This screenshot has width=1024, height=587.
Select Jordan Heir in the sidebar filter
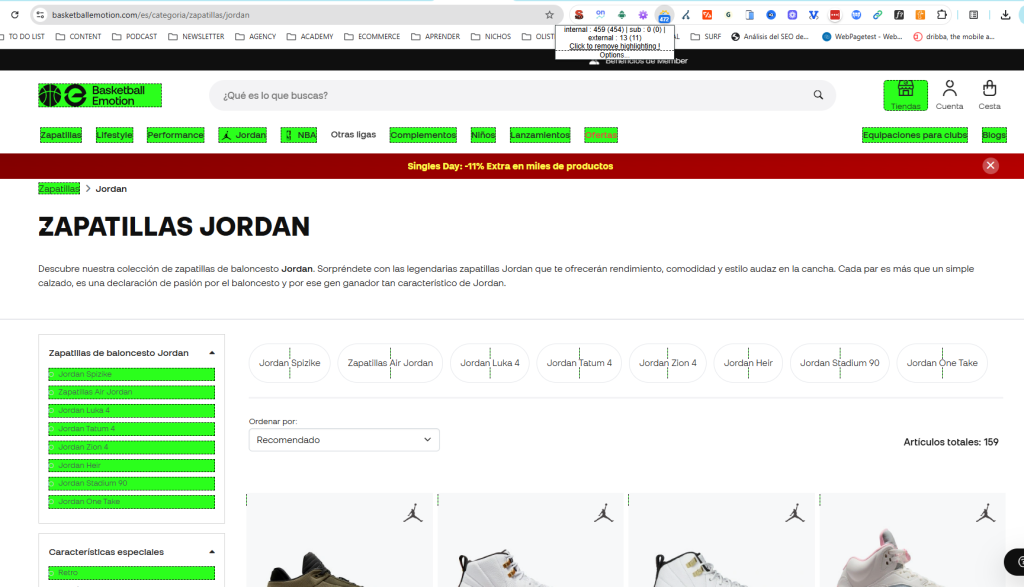point(132,465)
